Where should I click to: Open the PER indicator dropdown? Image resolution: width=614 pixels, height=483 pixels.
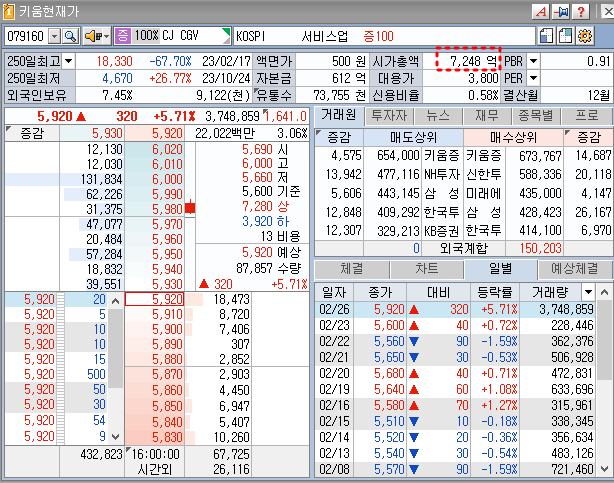tap(533, 78)
